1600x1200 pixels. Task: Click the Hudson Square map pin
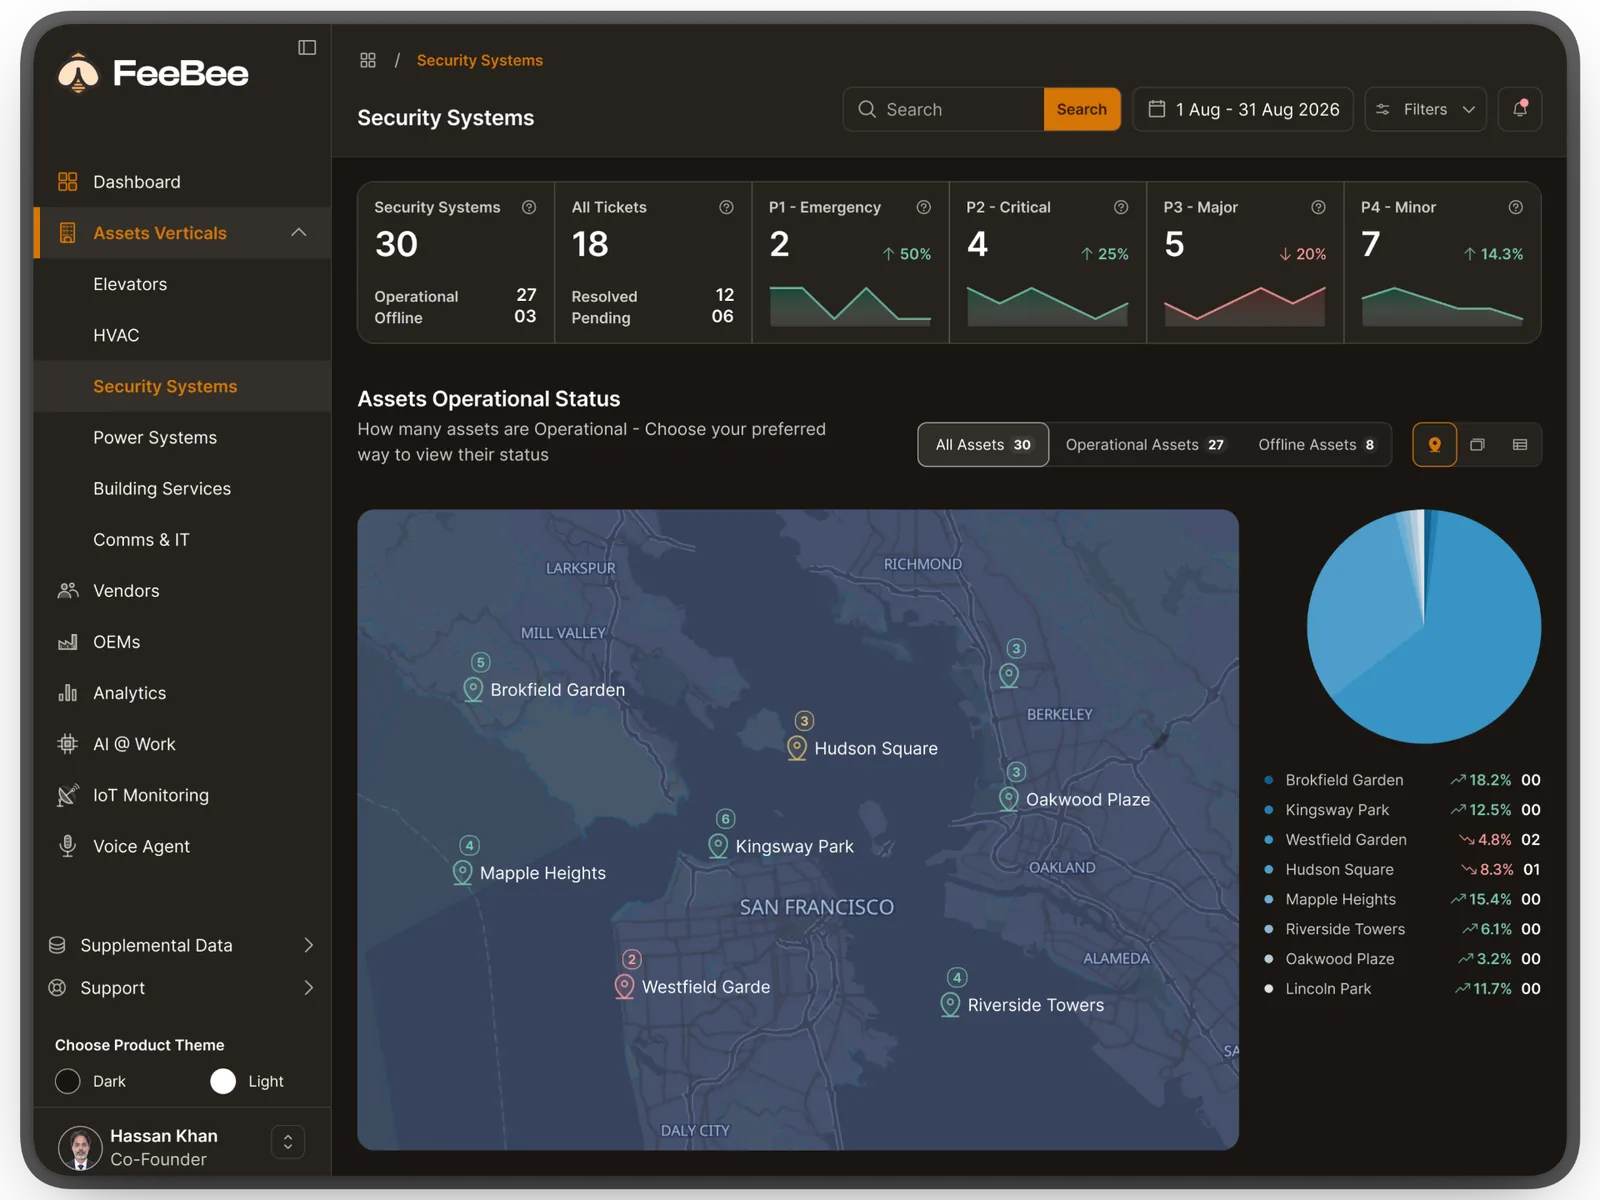pos(797,748)
